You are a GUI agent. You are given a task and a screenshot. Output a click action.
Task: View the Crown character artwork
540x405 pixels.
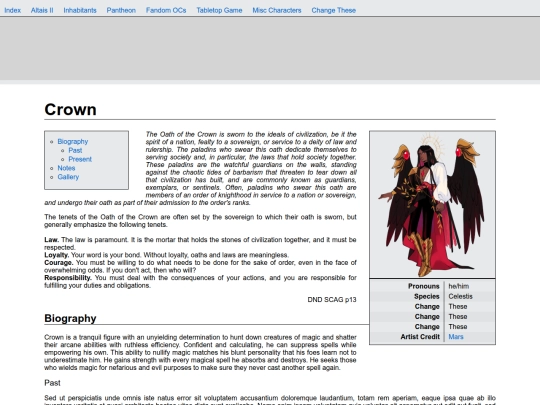tap(433, 205)
